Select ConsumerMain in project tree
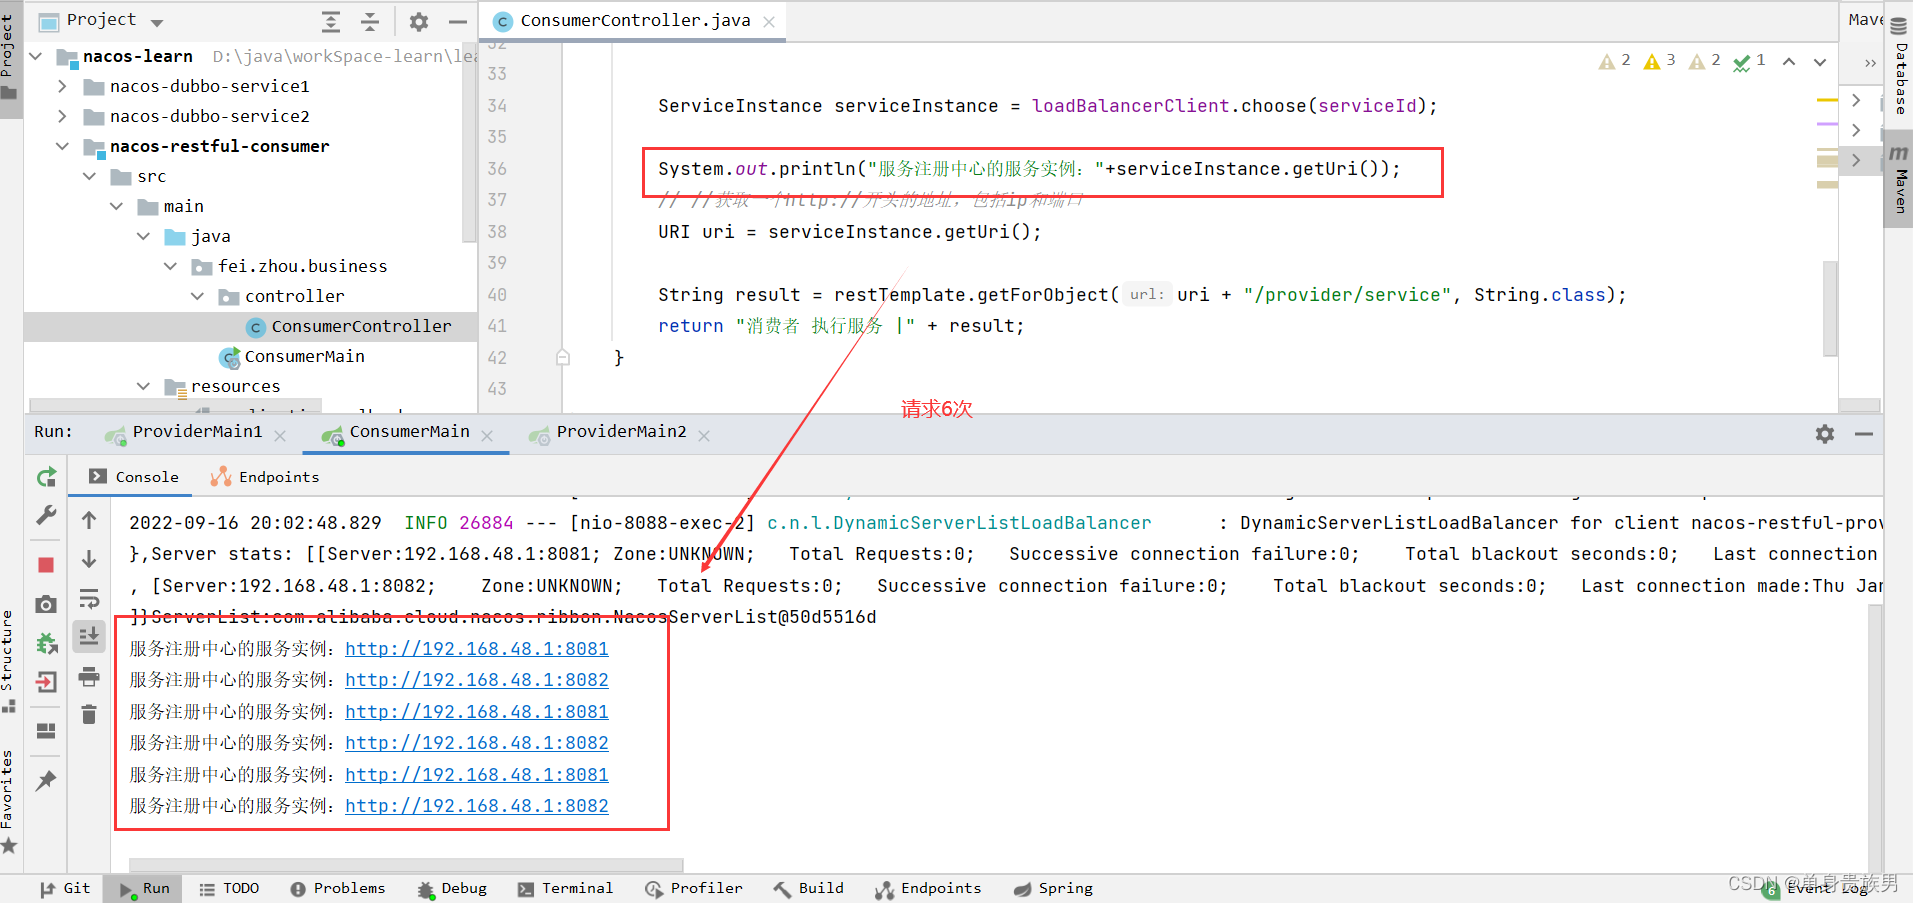Viewport: 1913px width, 903px height. point(304,356)
